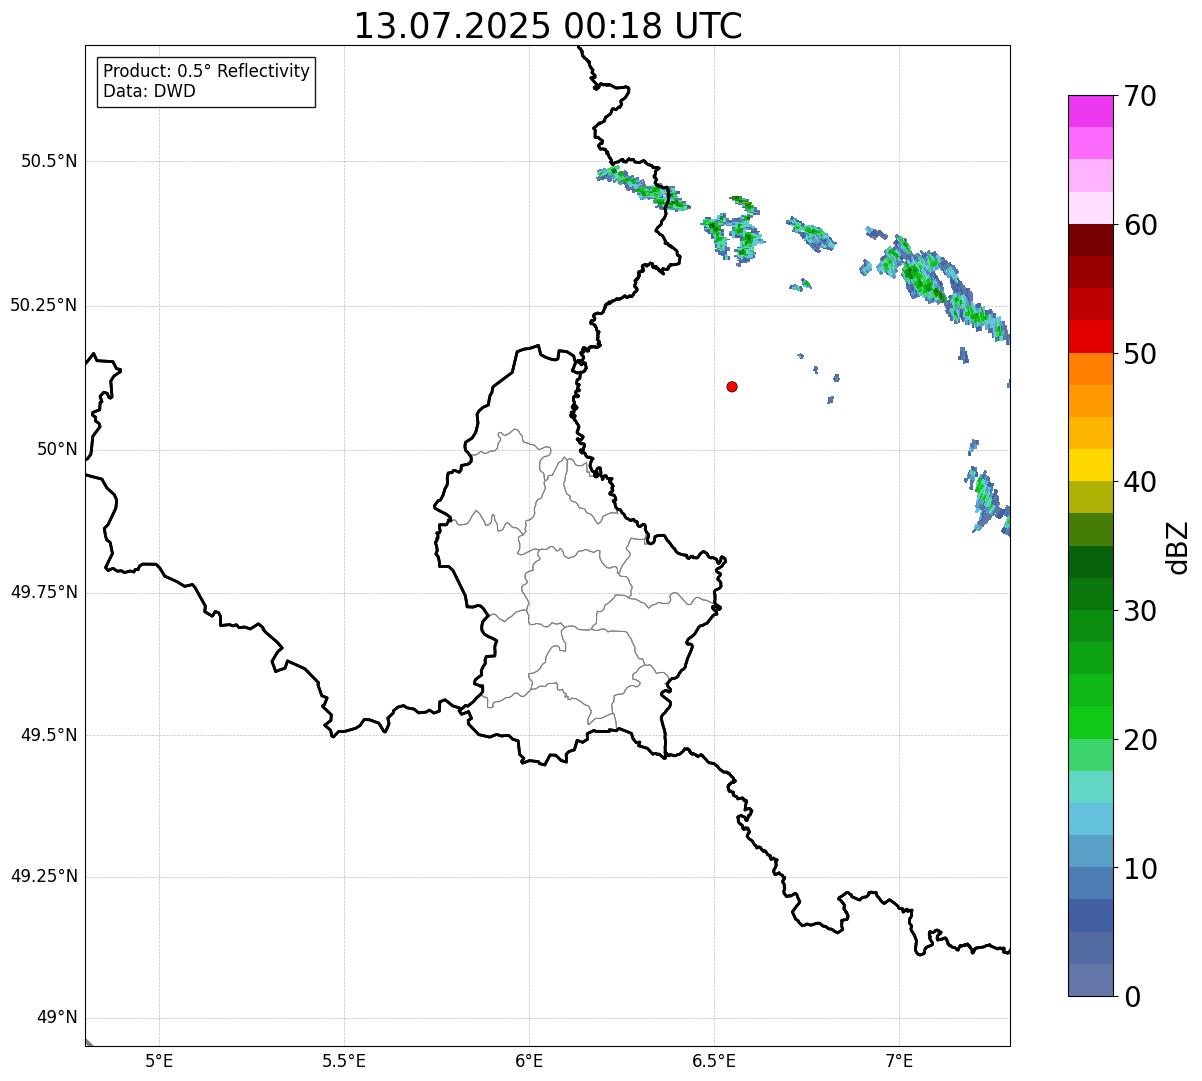This screenshot has height=1081, width=1202.
Task: Click the orange colorbar swatch
Action: (x=1090, y=369)
